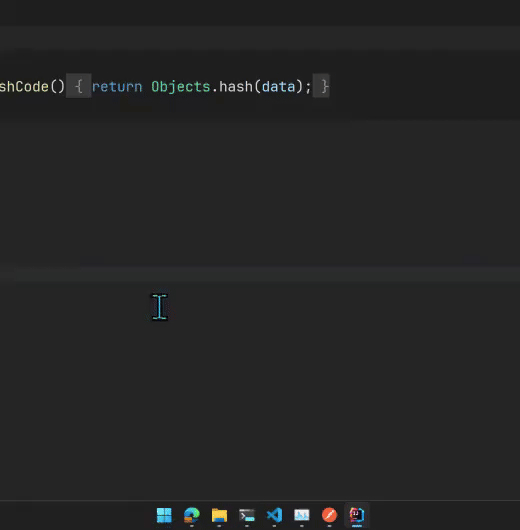Place caret on the return keyword
This screenshot has width=520, height=530.
point(117,87)
